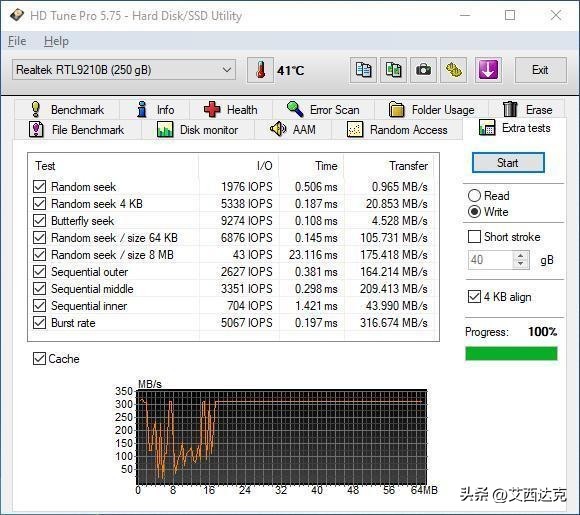580x515 pixels.
Task: Click the Random Access scatter icon
Action: 355,129
